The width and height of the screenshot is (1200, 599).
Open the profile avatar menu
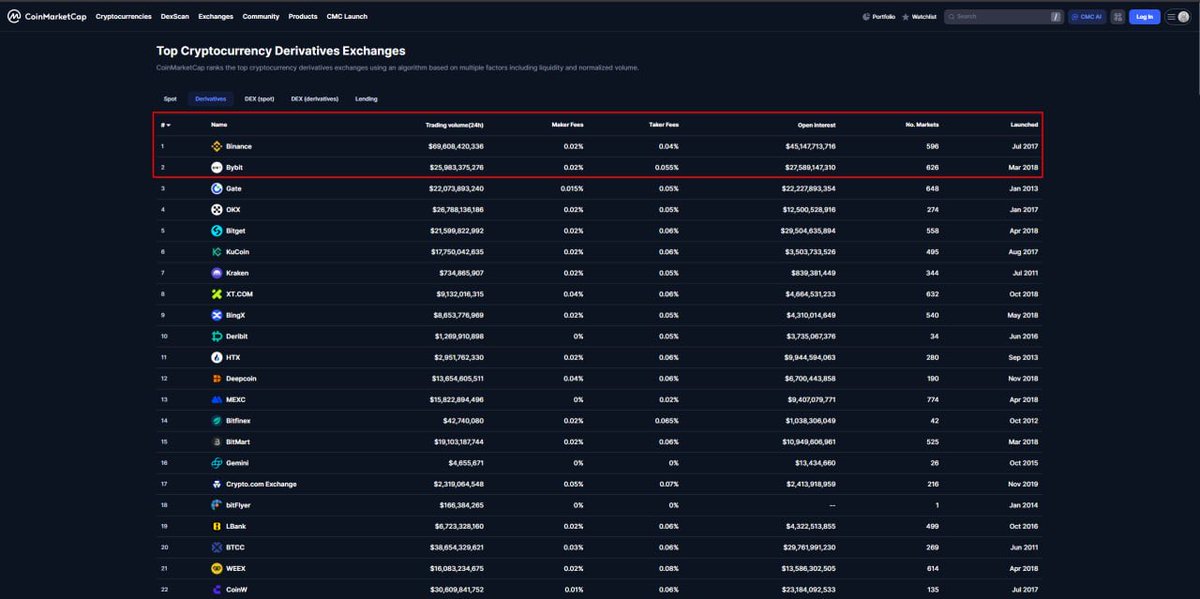tap(1183, 17)
